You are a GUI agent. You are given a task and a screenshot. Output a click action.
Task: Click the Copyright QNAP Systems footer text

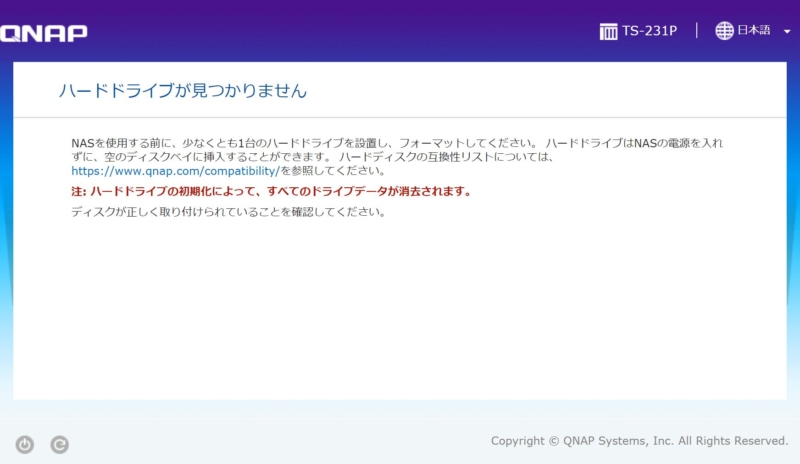639,441
